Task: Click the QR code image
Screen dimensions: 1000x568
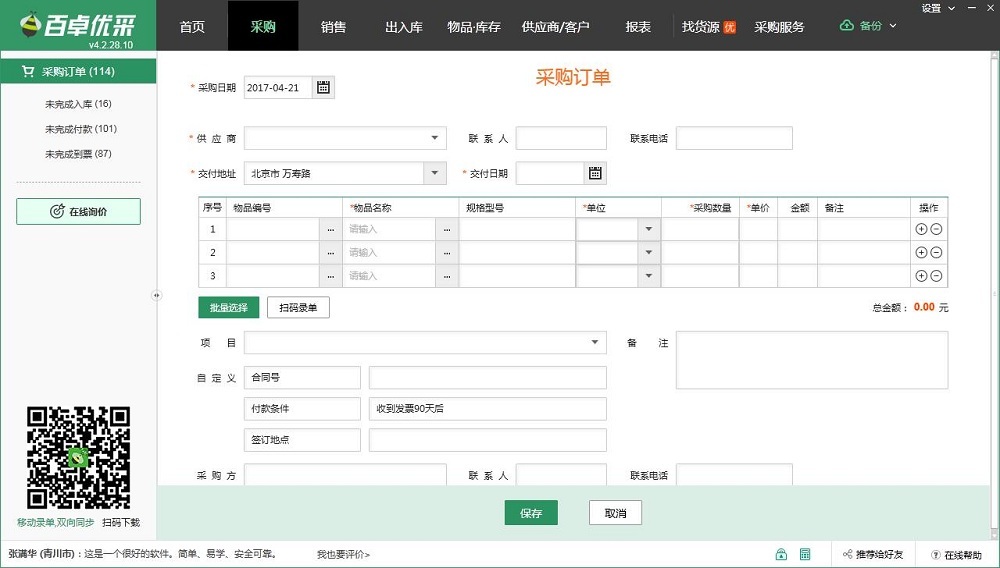Action: (x=78, y=458)
